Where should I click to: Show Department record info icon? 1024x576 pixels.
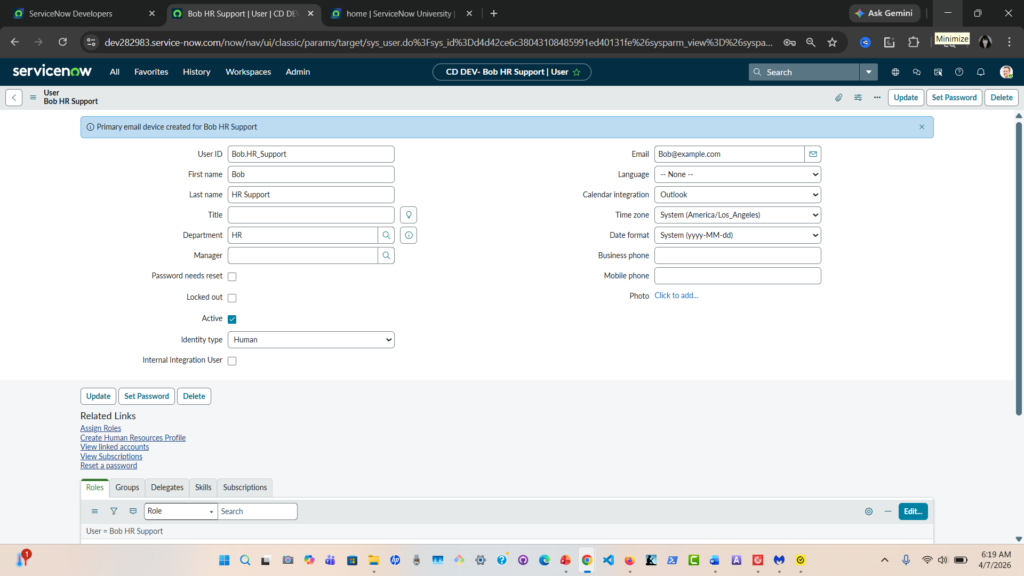[x=408, y=235]
